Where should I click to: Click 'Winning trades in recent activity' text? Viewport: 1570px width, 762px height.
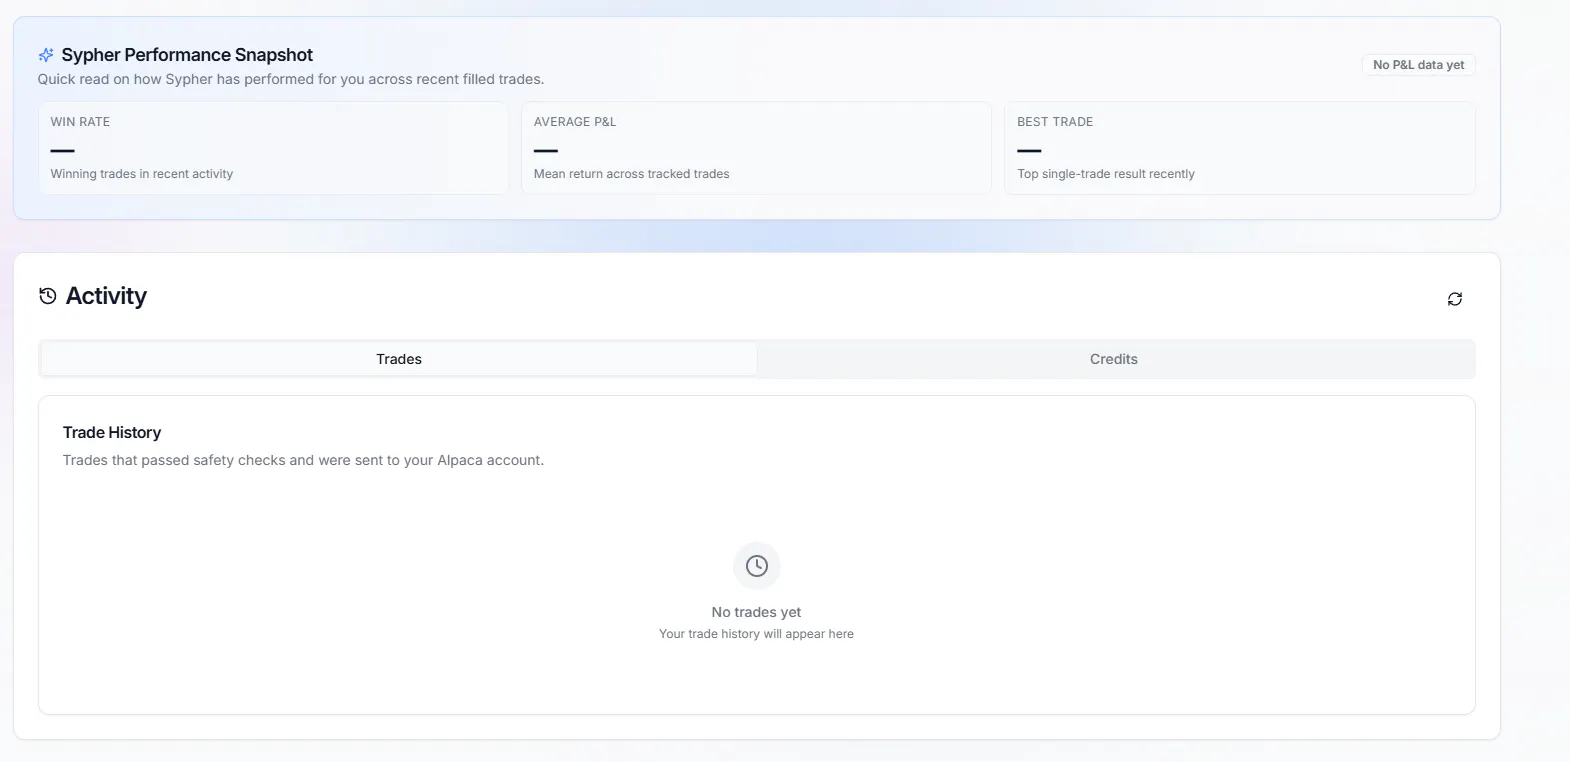click(142, 174)
